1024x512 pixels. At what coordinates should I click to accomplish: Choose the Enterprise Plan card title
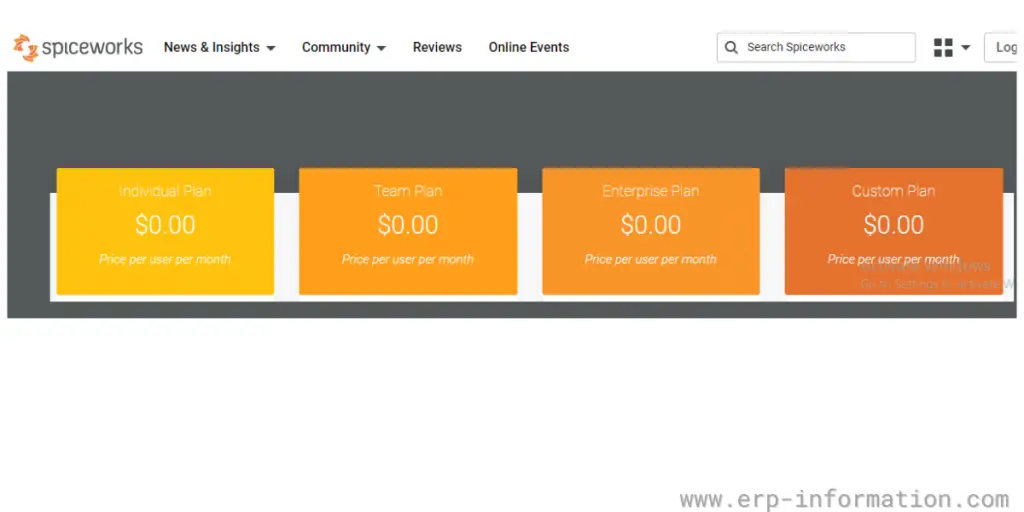pos(650,191)
